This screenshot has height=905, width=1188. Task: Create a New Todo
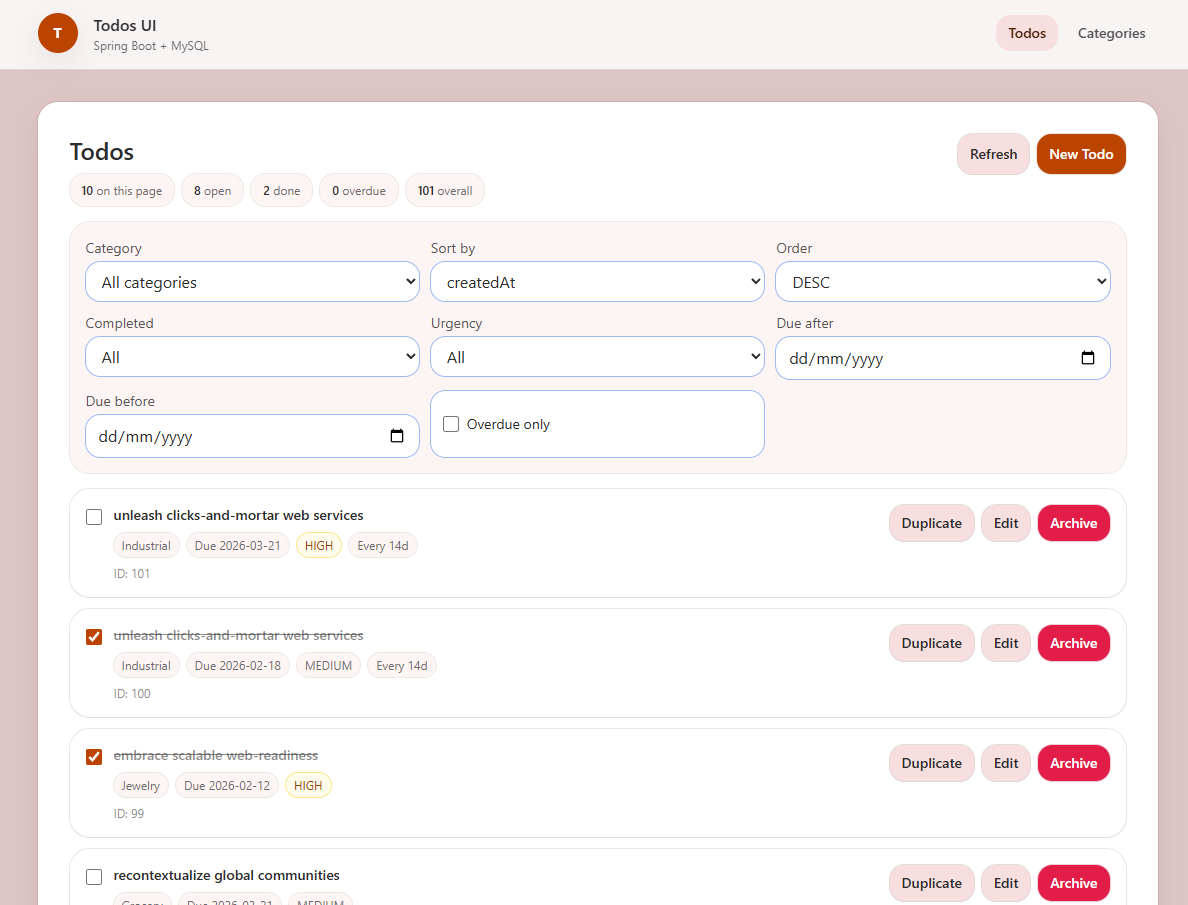tap(1081, 154)
